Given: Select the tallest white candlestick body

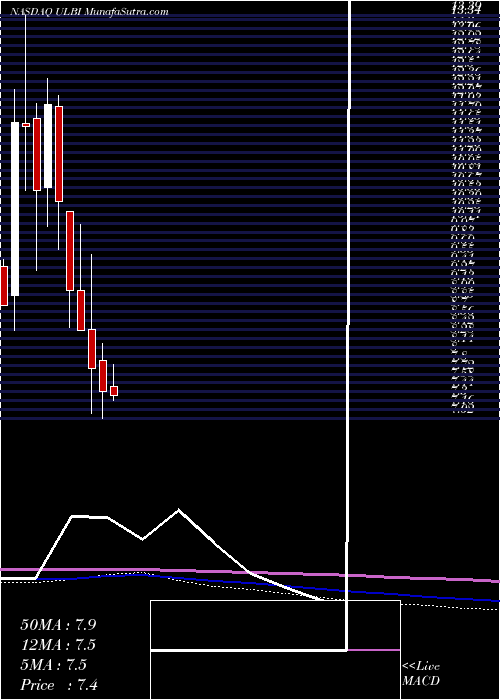Looking at the screenshot, I should pos(15,209).
